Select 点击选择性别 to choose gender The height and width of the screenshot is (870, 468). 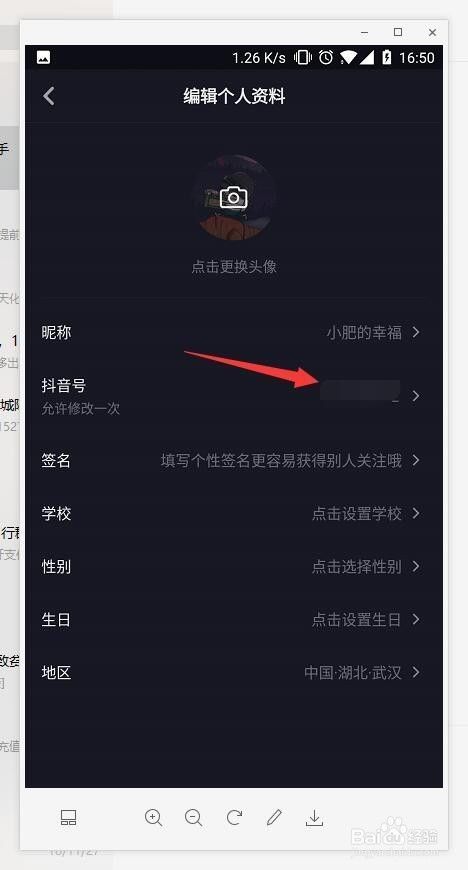pyautogui.click(x=356, y=566)
